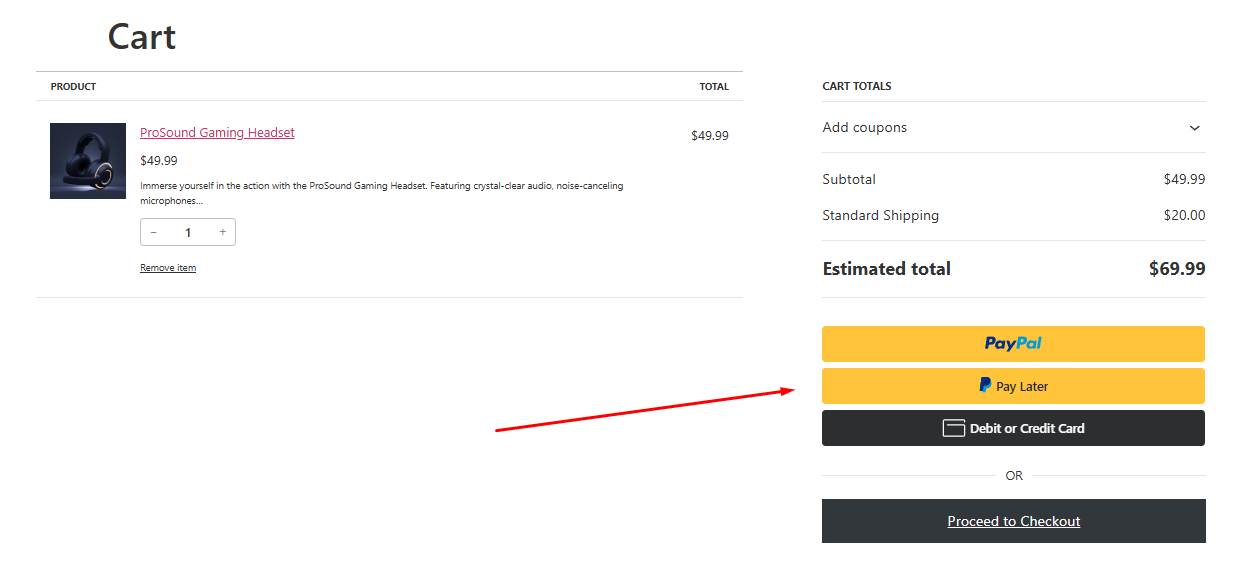
Task: Click the TOTAL column header
Action: click(714, 87)
